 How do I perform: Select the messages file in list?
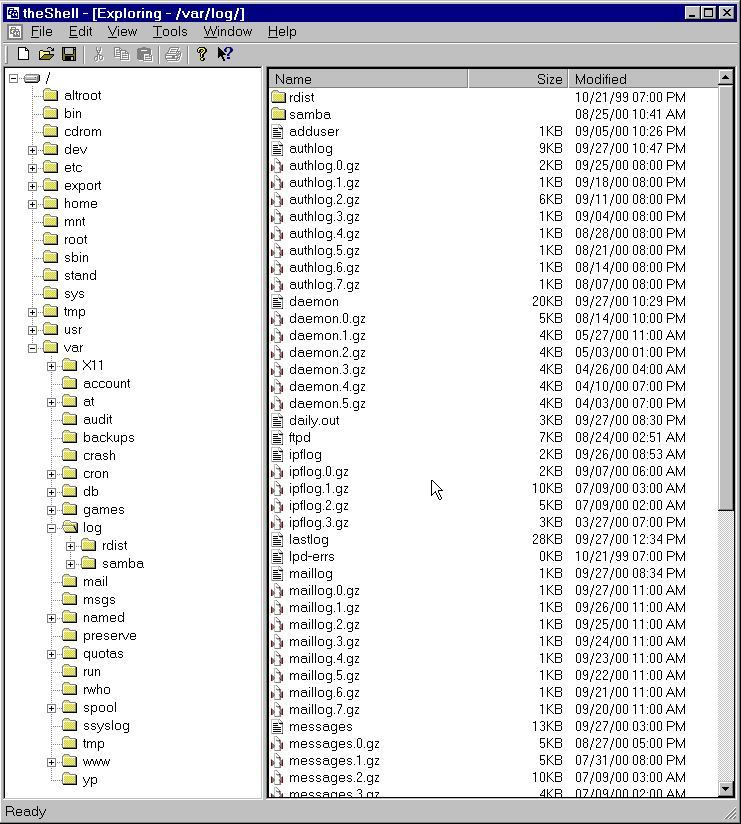320,727
